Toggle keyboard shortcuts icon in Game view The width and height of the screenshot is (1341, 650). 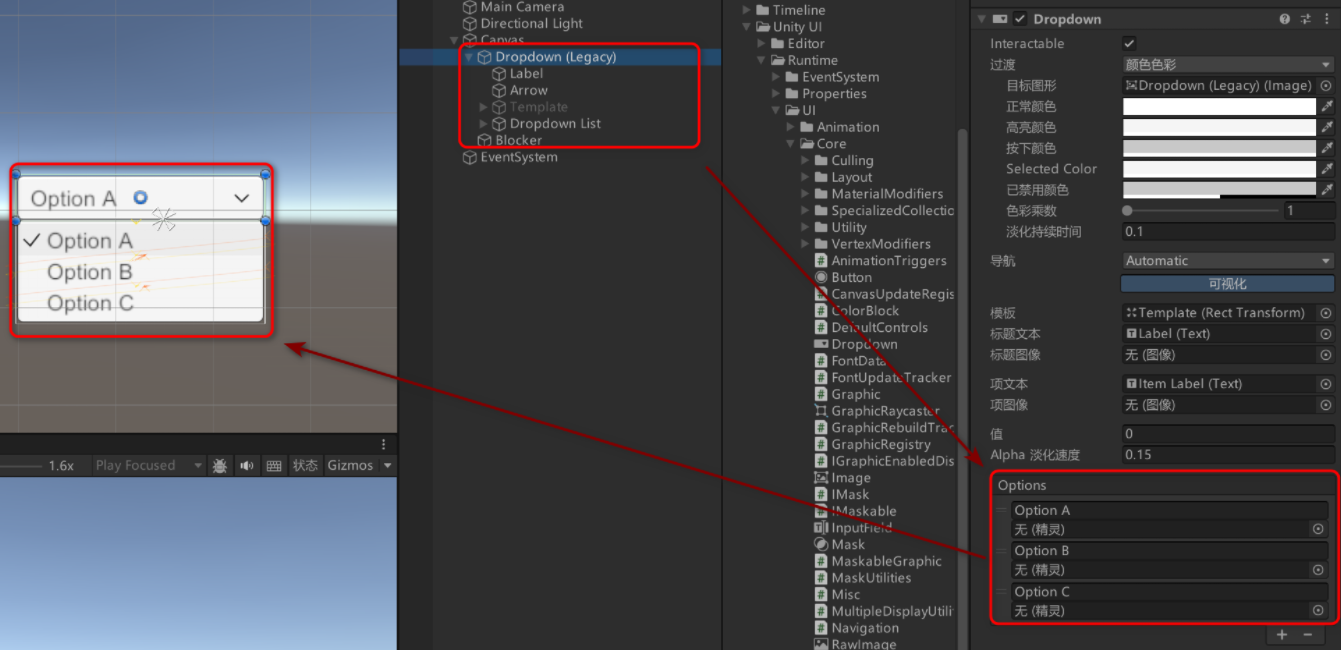click(x=273, y=466)
